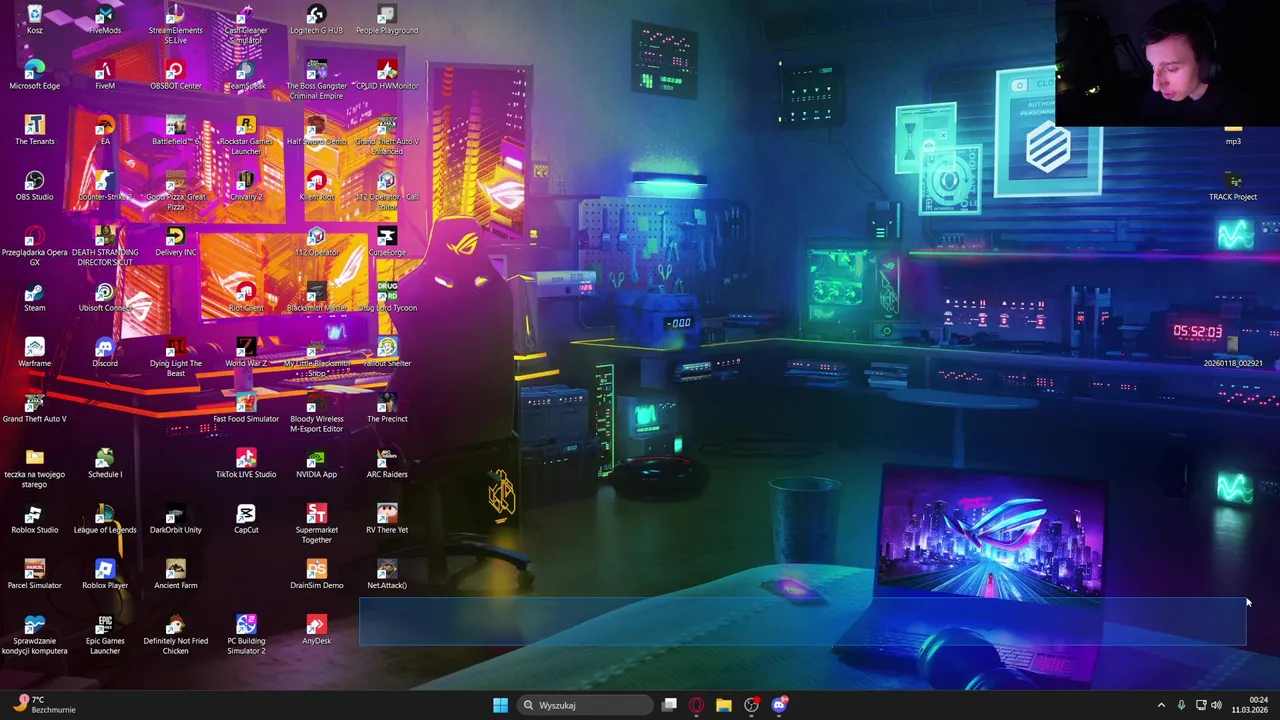Select the Parcel Simulator shortcut
1280x720 pixels.
coord(35,575)
